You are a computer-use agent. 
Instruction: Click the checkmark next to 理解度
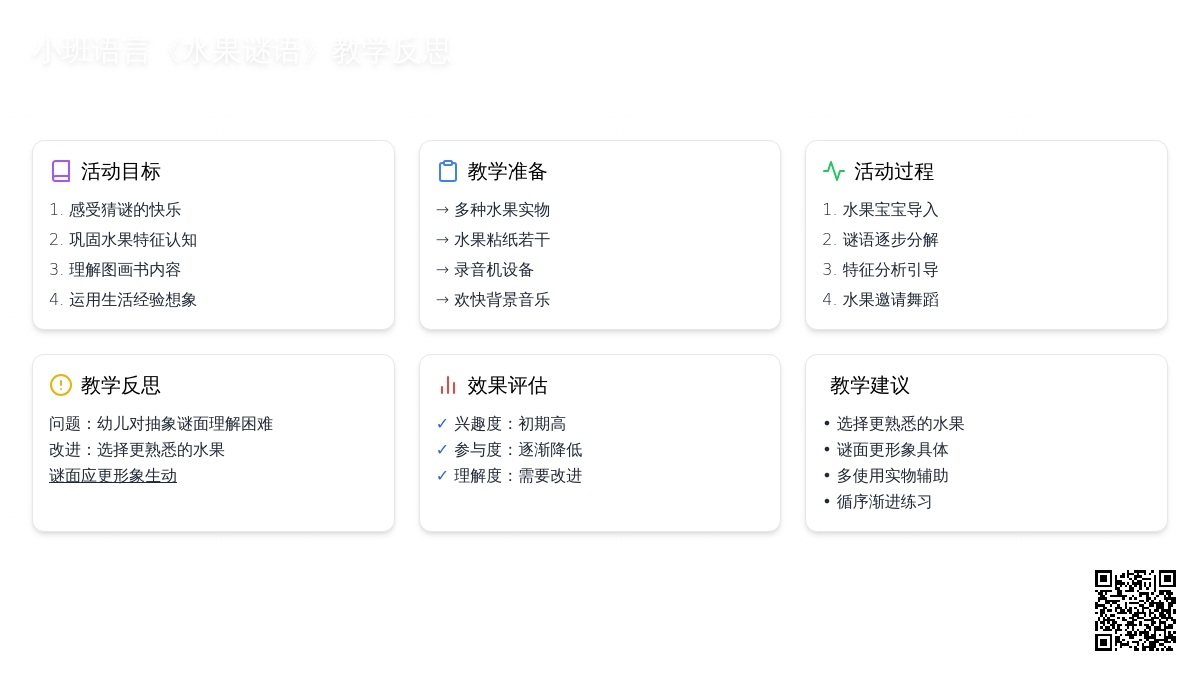[442, 476]
